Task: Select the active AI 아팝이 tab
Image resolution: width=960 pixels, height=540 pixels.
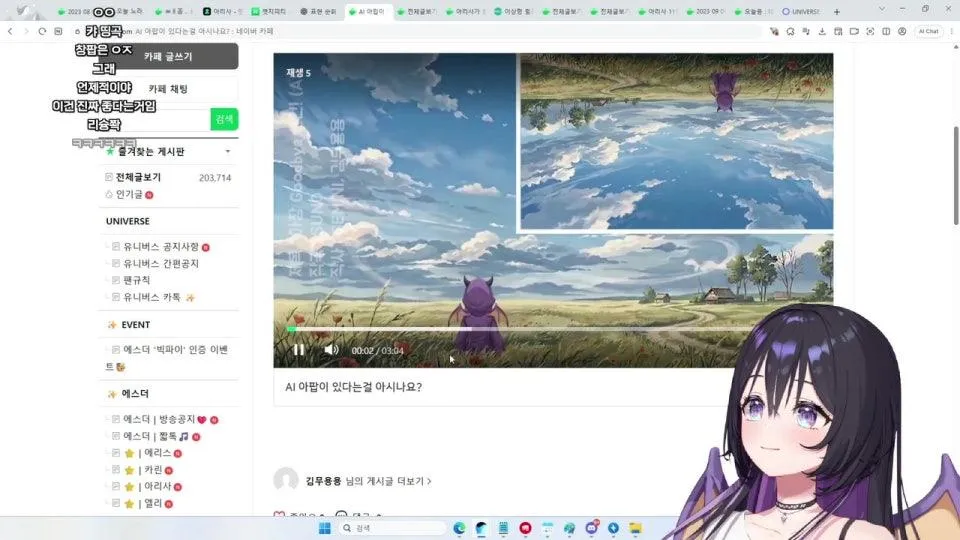Action: pos(367,12)
